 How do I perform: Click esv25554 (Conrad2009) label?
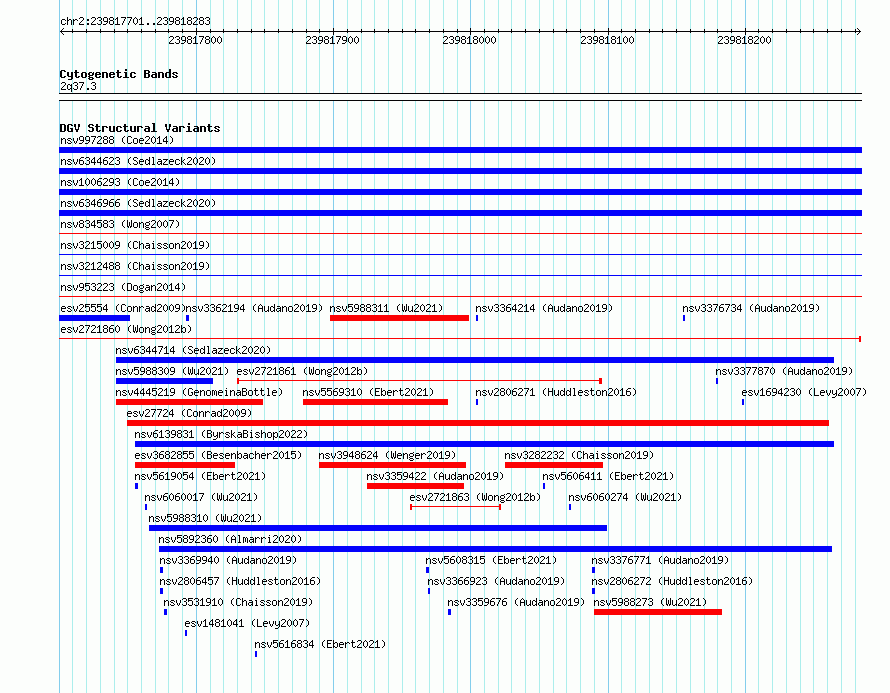pos(123,308)
